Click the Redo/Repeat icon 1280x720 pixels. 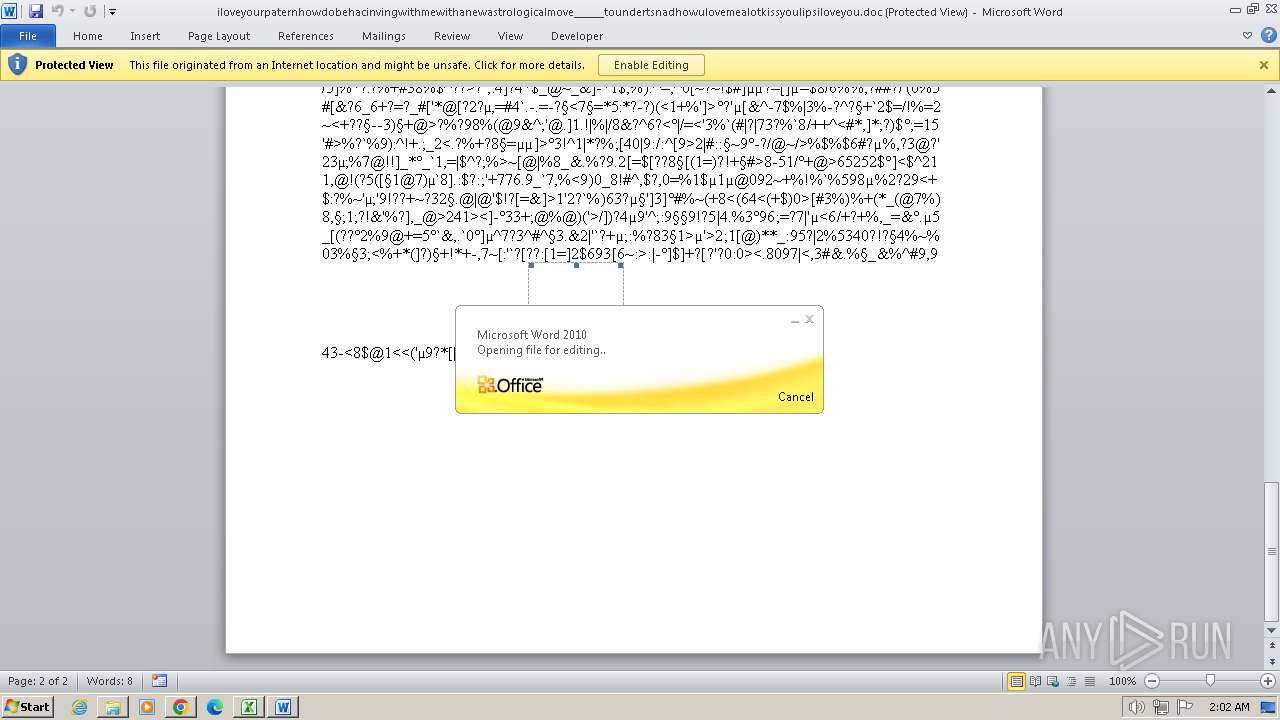pyautogui.click(x=90, y=11)
